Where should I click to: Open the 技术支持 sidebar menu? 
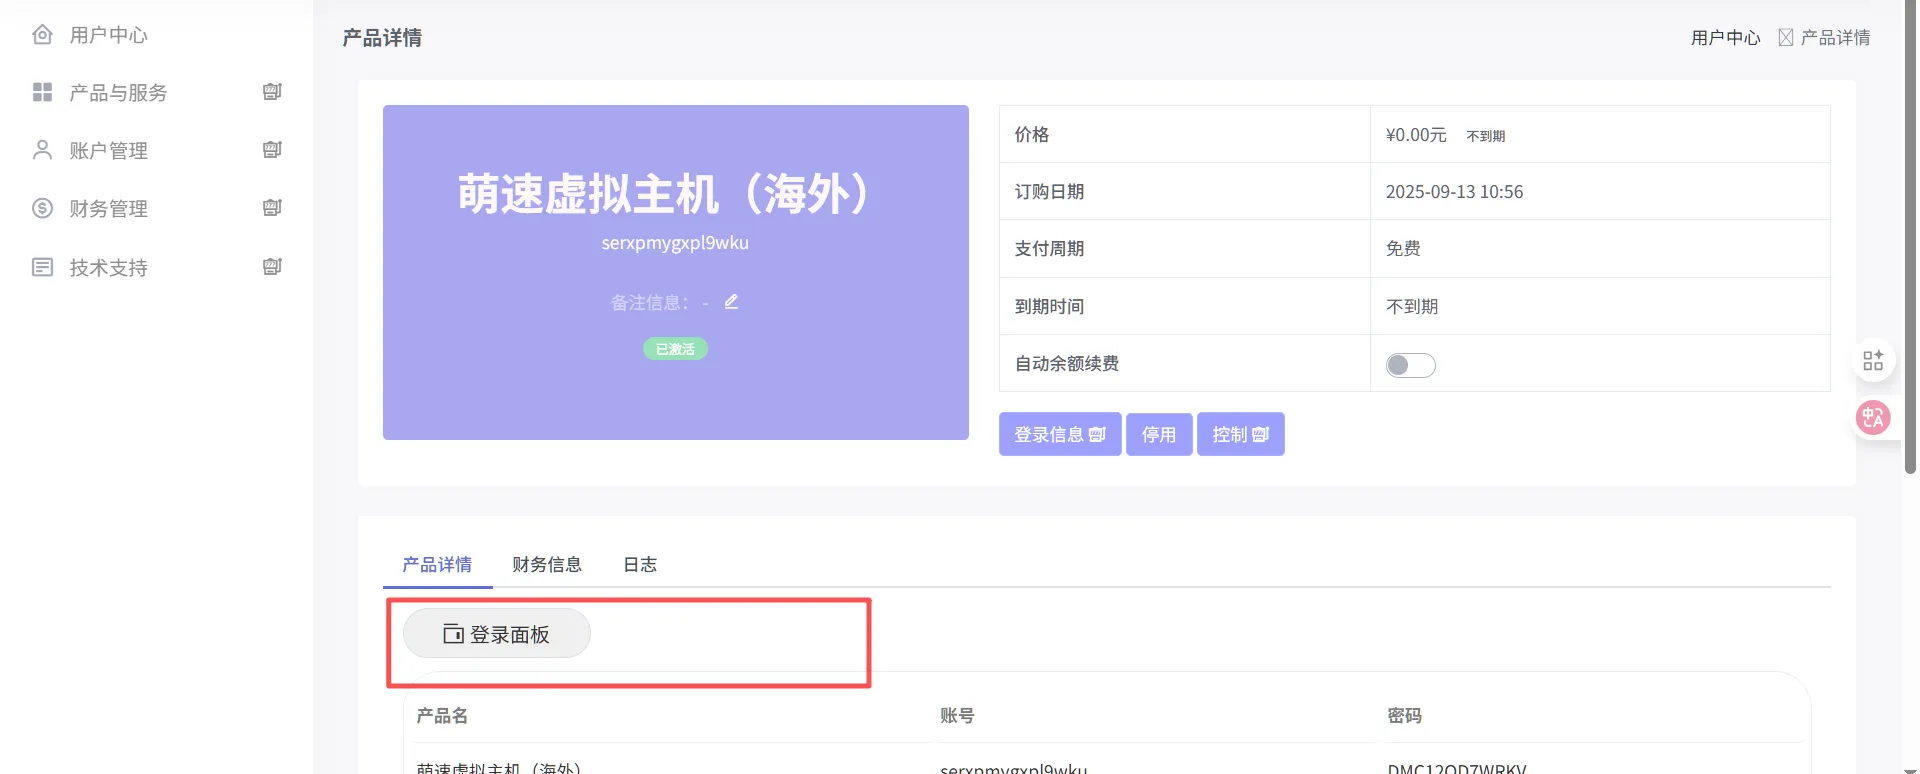108,268
